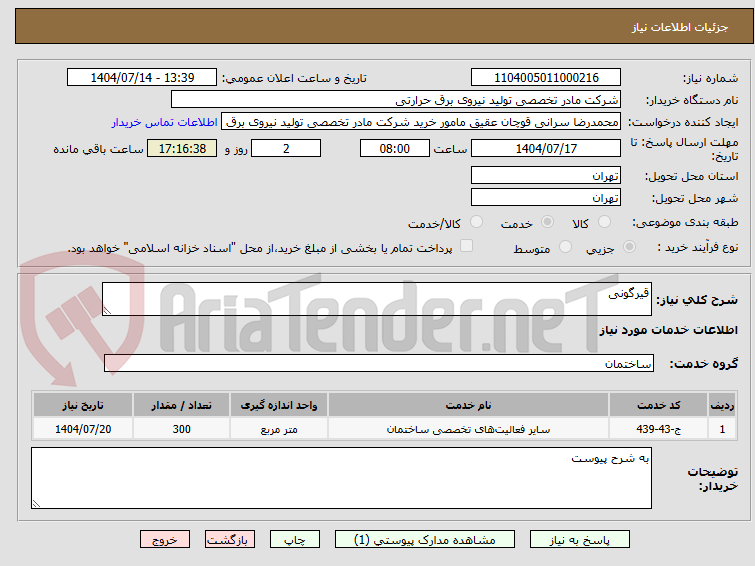Select the متوسط purchase type radio

pyautogui.click(x=565, y=247)
